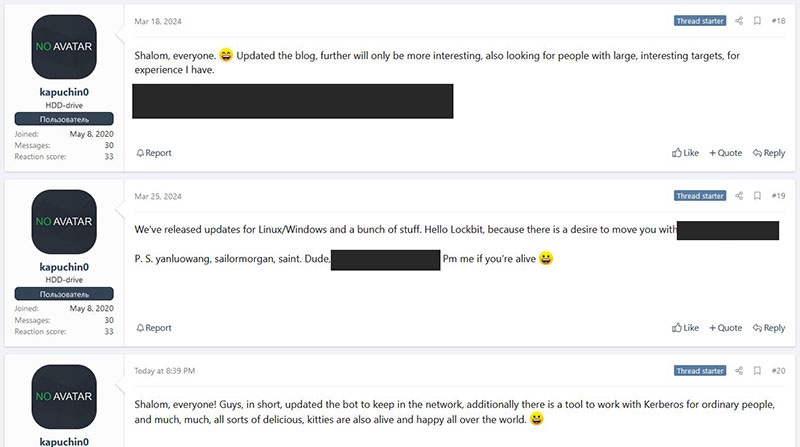Click share icon on post #19
The width and height of the screenshot is (800, 447).
click(x=740, y=196)
